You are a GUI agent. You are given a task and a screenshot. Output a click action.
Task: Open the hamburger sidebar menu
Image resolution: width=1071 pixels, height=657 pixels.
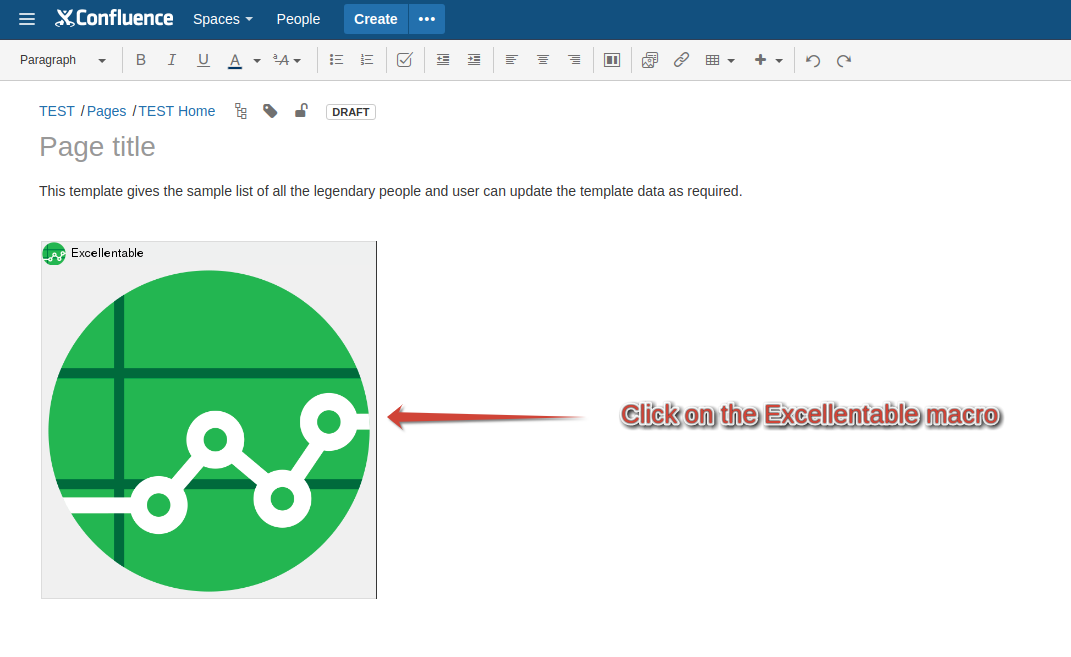click(27, 19)
